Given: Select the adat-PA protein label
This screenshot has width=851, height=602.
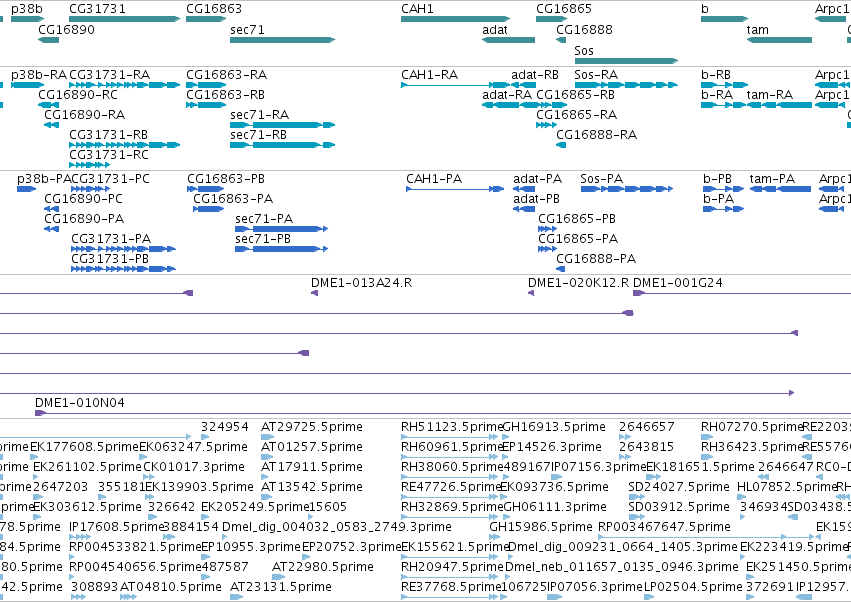Looking at the screenshot, I should click(538, 179).
